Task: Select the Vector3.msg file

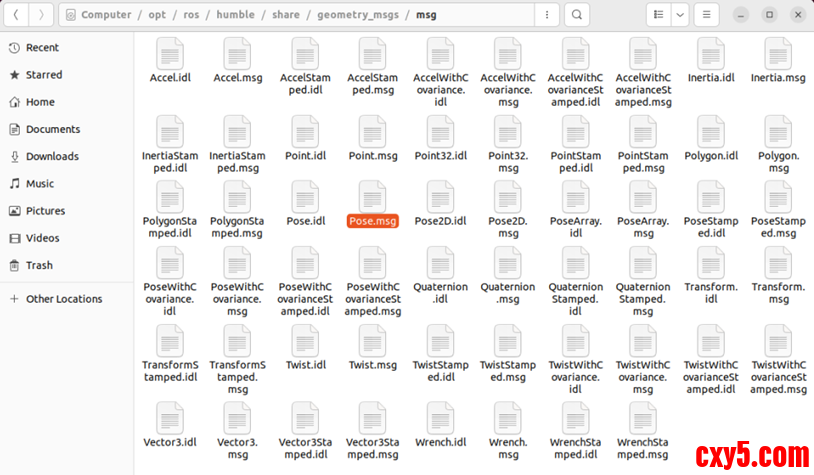Action: coord(237,425)
